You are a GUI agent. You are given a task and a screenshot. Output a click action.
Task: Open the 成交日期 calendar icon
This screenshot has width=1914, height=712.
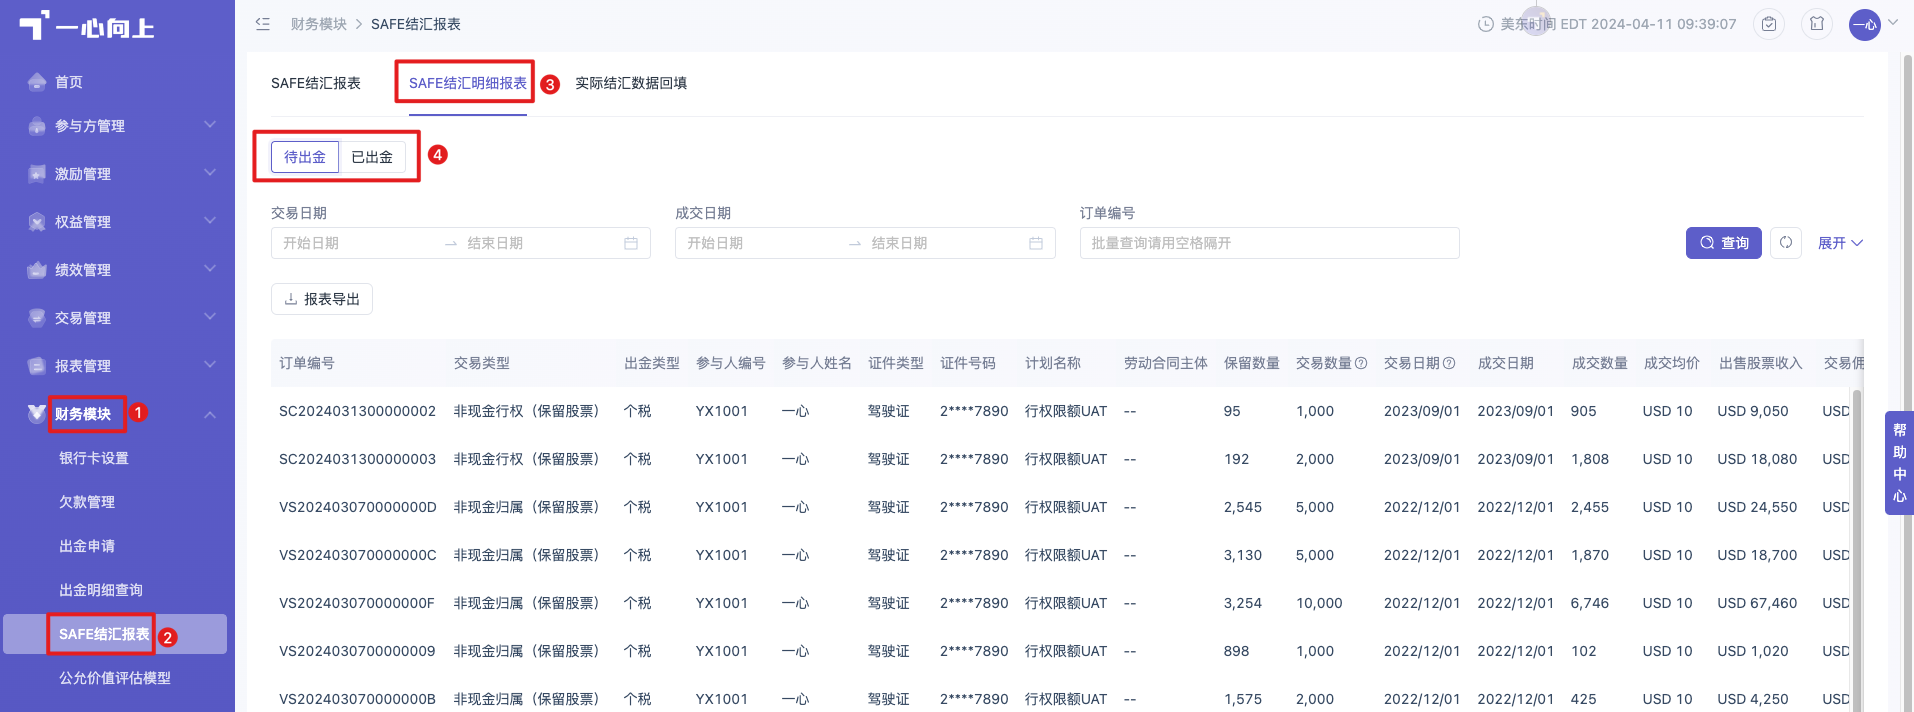tap(1036, 243)
